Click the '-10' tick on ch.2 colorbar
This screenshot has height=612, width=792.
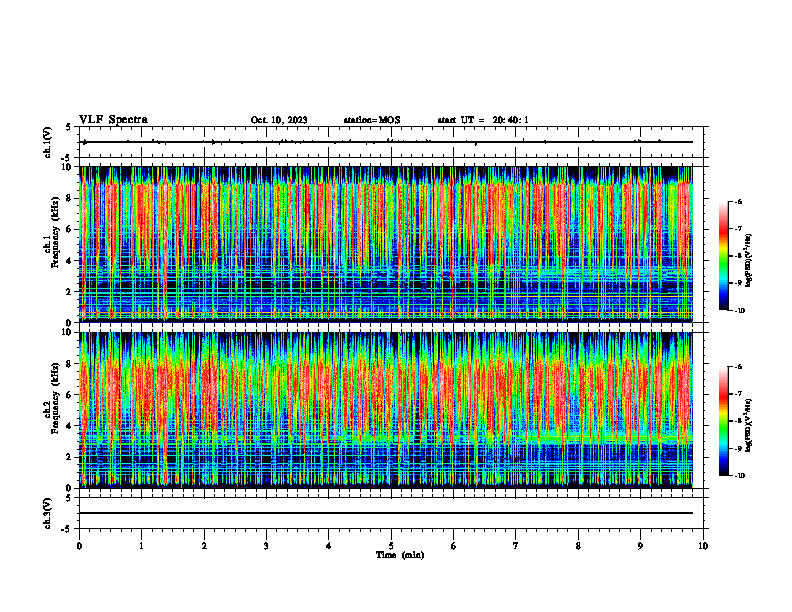(x=740, y=476)
